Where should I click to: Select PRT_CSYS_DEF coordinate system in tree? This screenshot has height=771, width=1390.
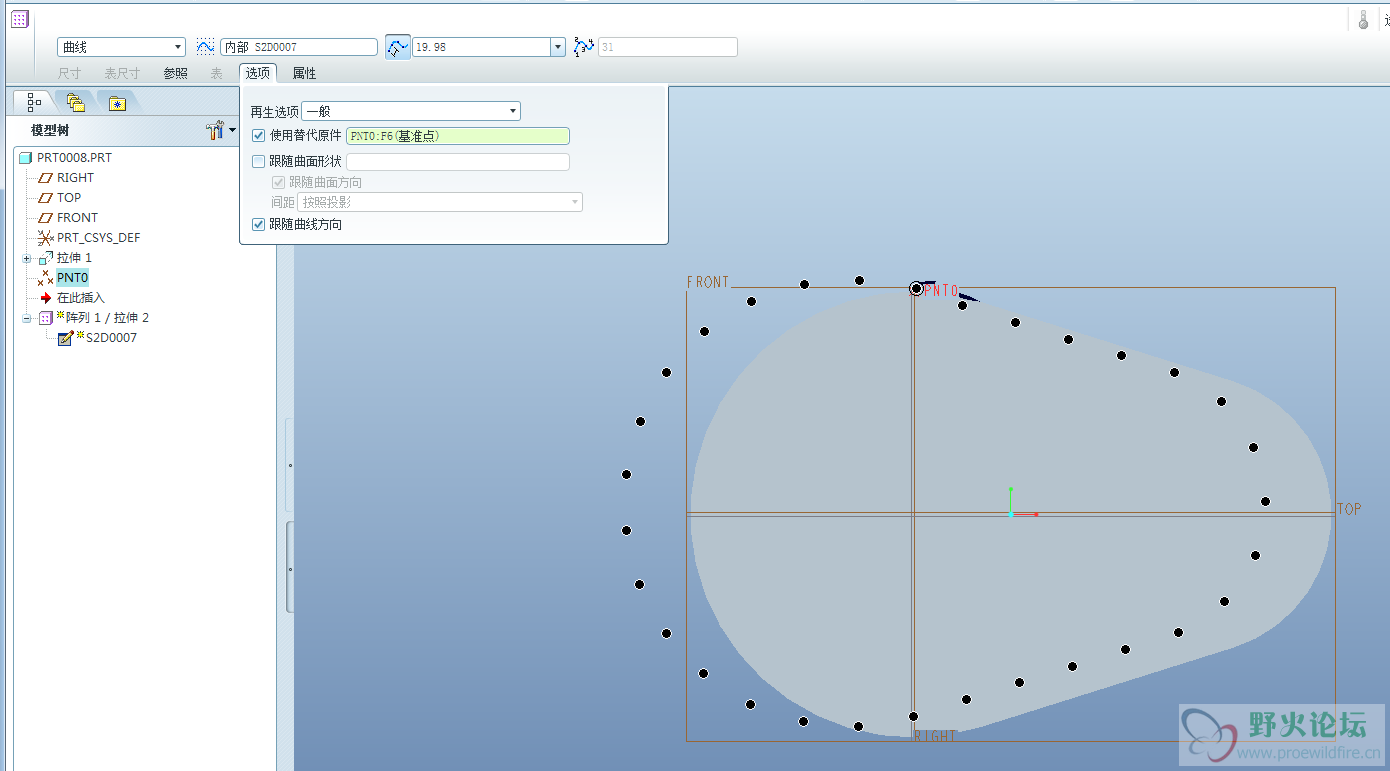point(98,237)
